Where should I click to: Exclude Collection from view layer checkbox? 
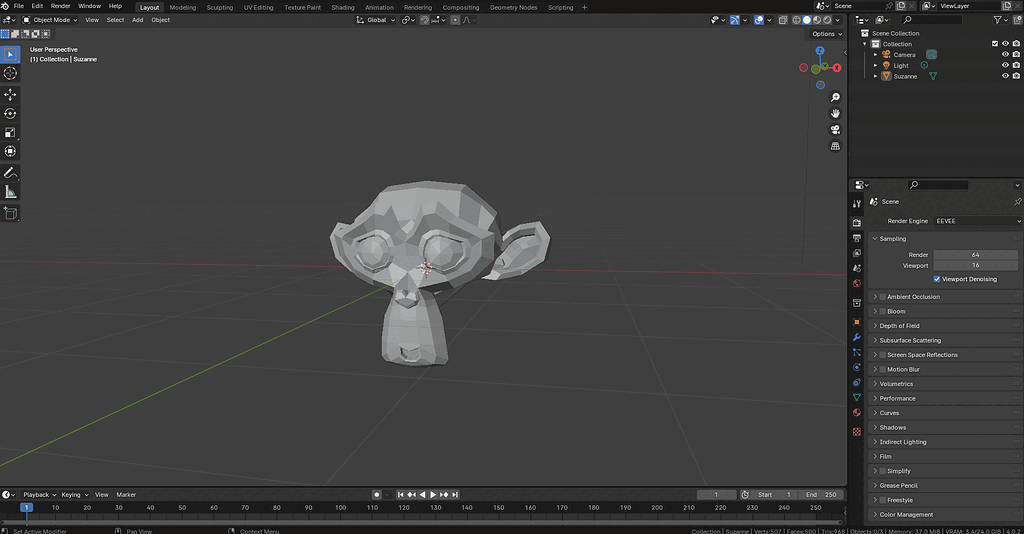point(995,44)
